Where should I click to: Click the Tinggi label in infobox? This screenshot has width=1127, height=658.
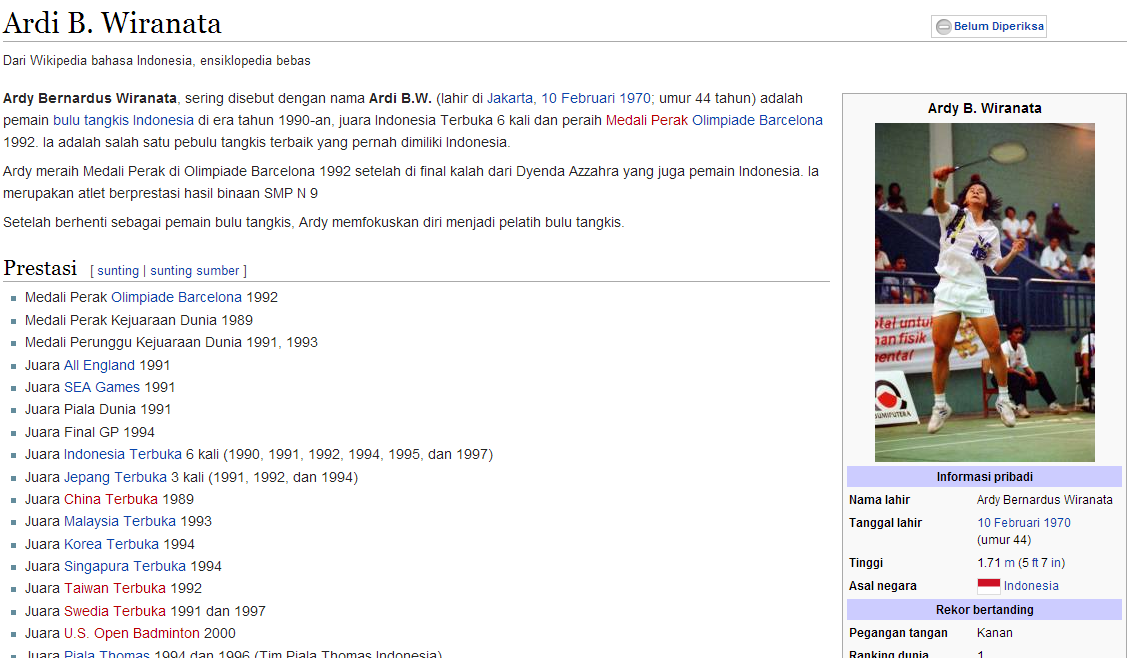[x=865, y=563]
